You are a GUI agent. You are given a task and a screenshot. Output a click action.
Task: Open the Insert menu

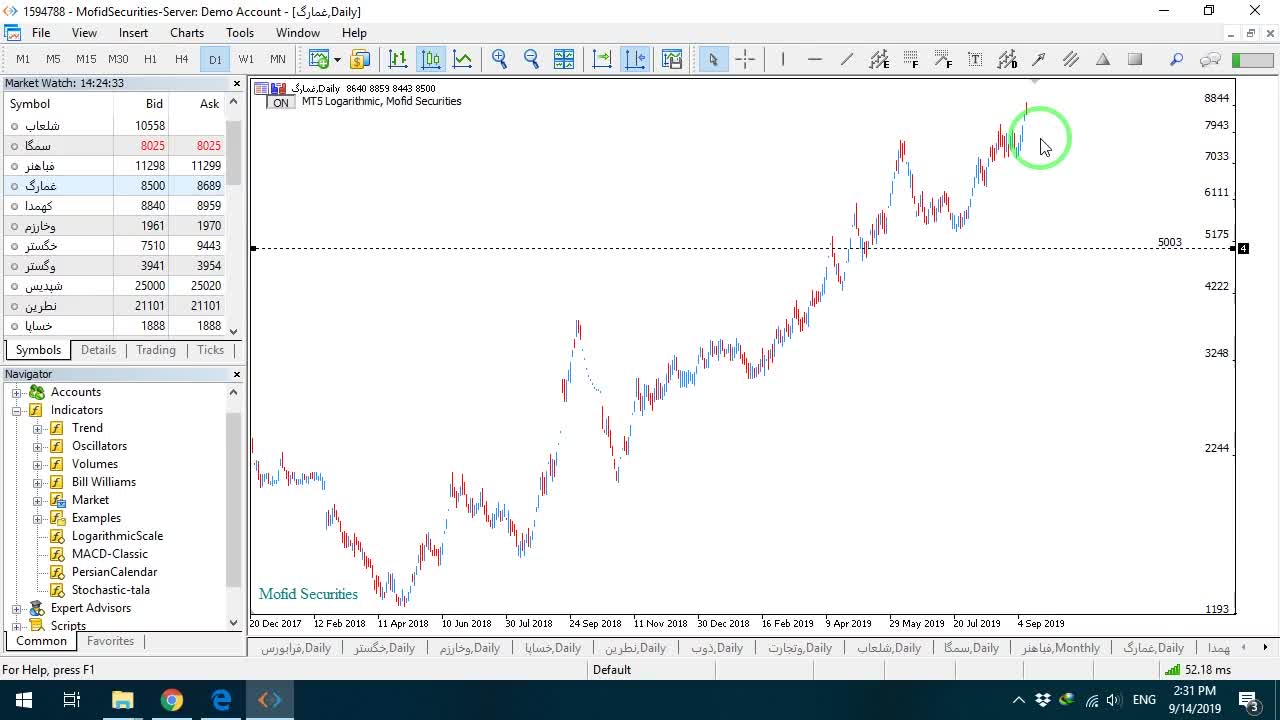133,33
